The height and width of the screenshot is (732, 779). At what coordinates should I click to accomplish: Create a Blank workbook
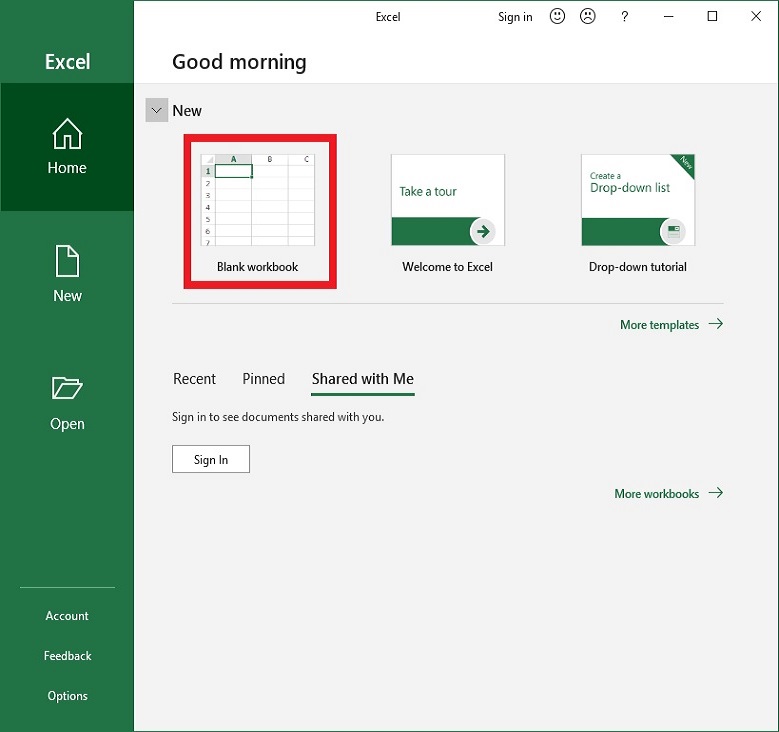click(258, 212)
